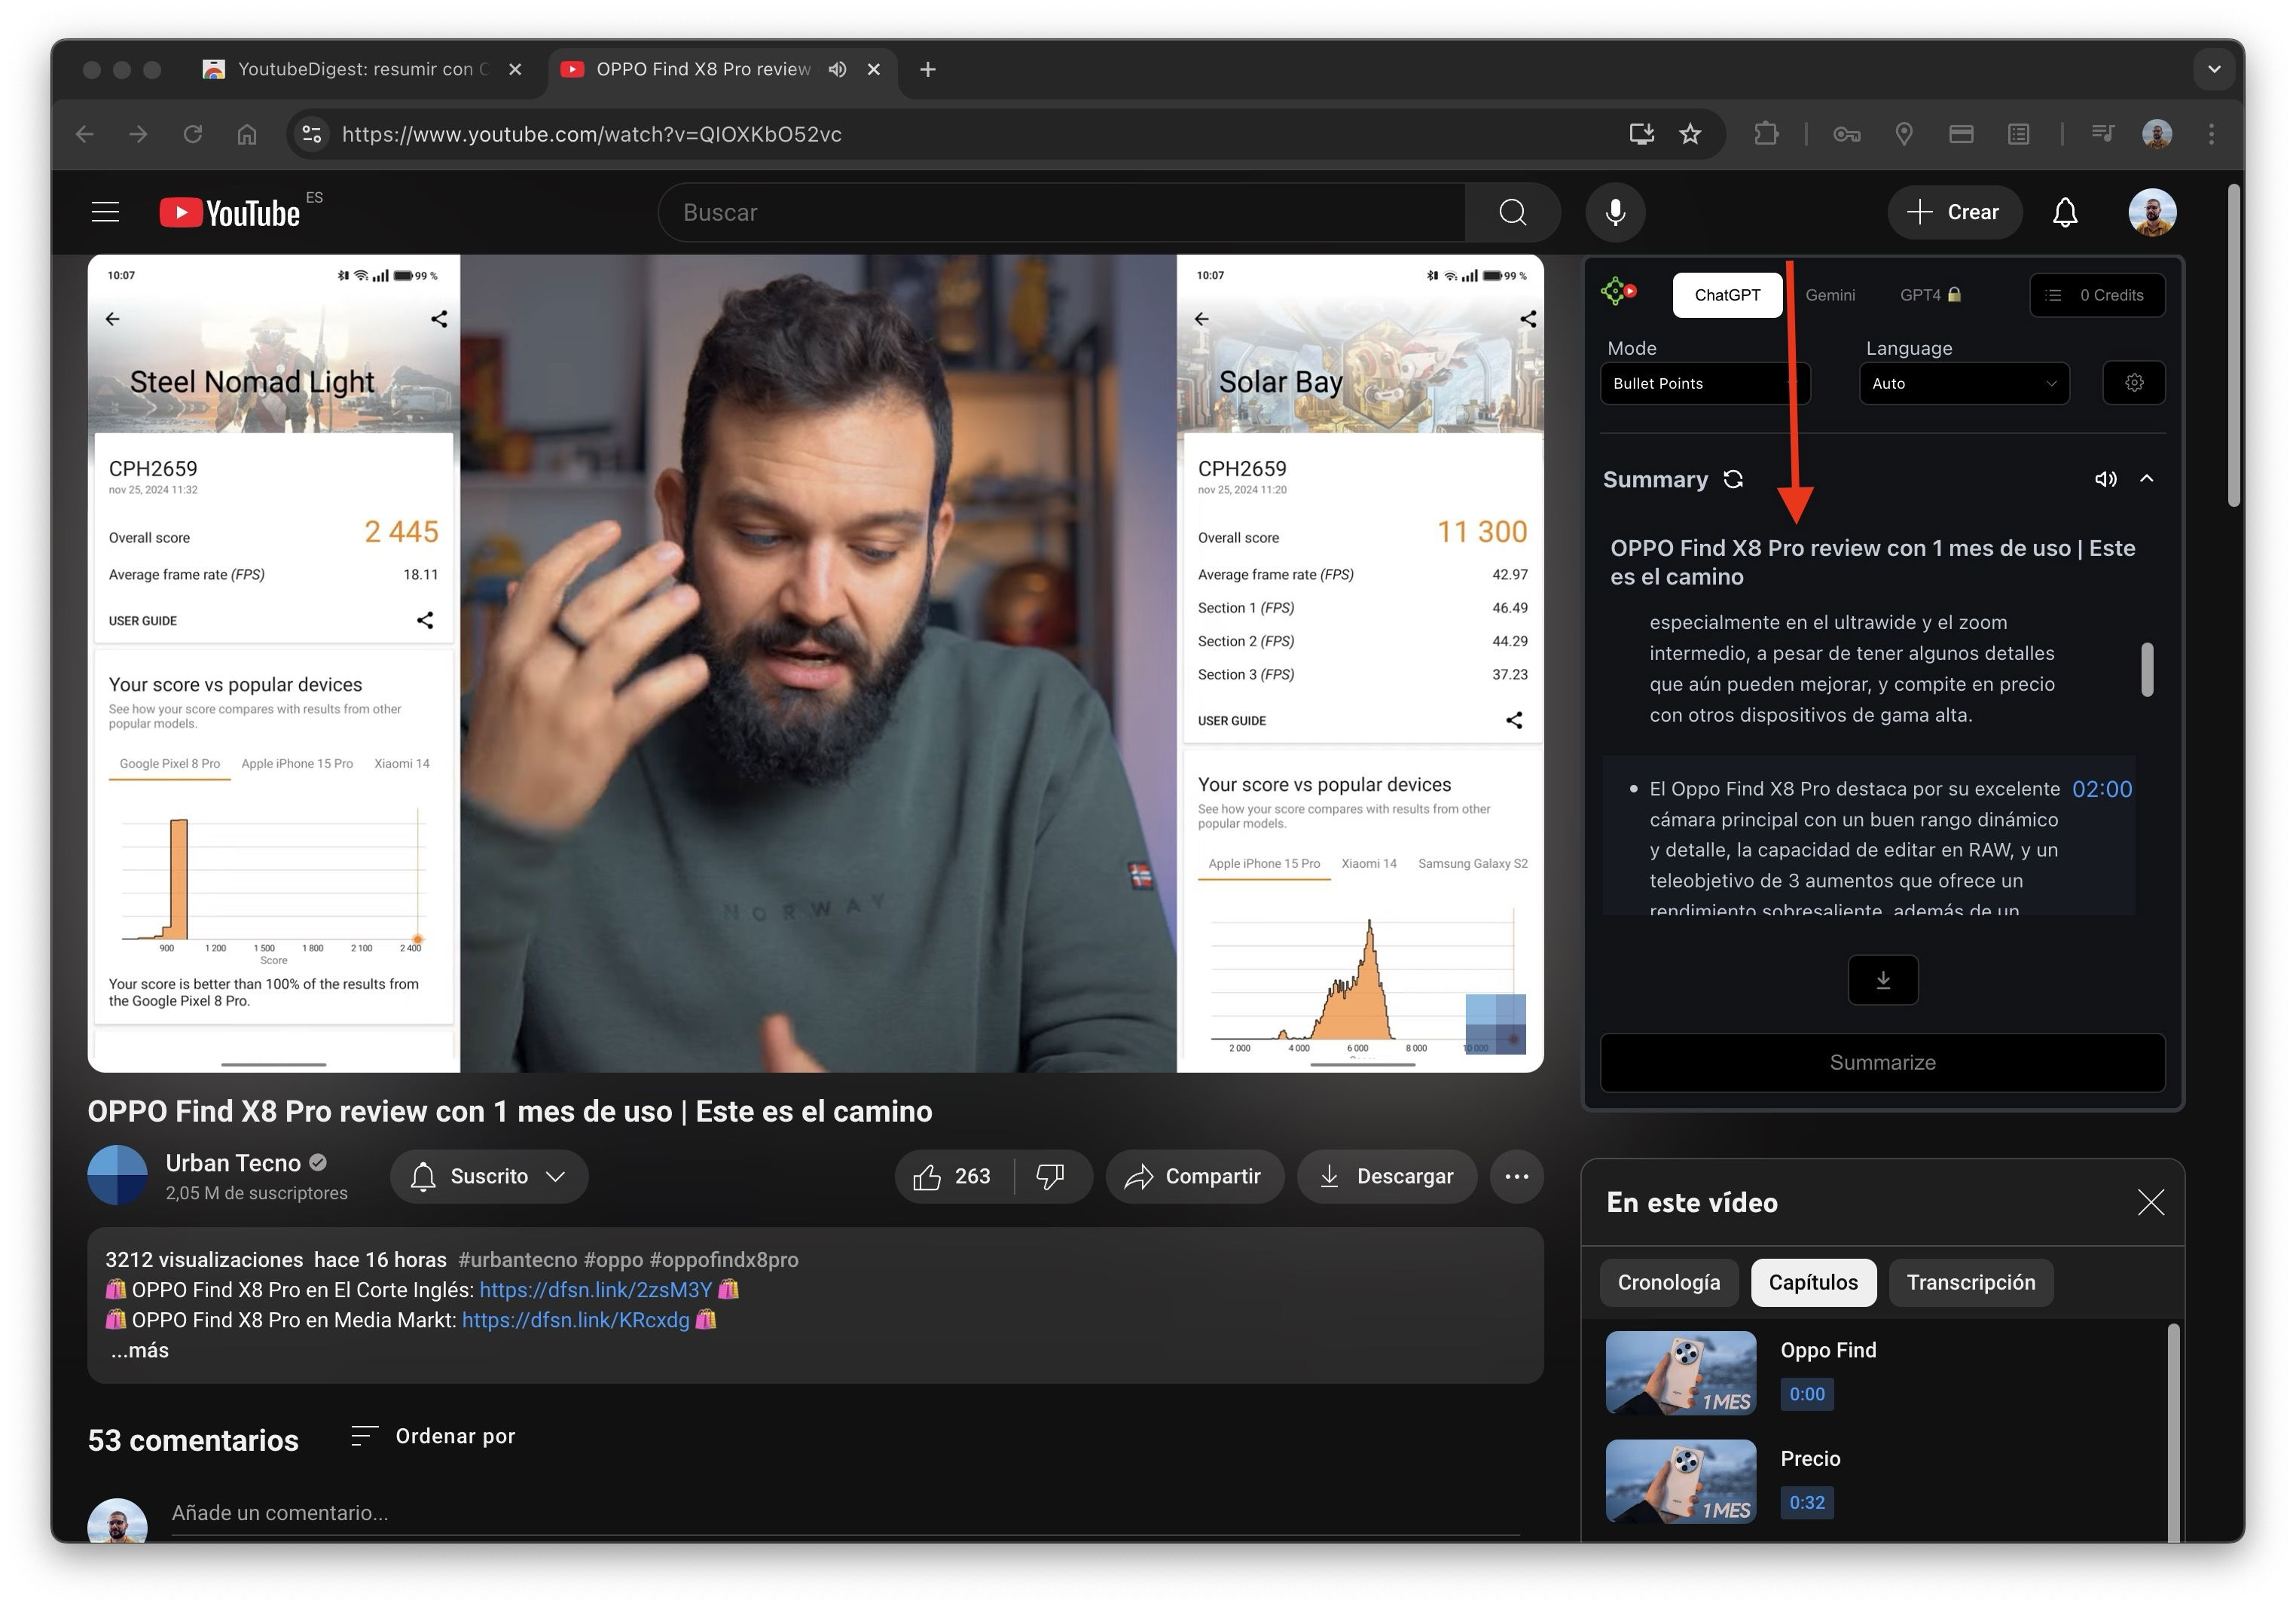The width and height of the screenshot is (2296, 1606).
Task: Reload the page in the browser toolbar
Action: pyautogui.click(x=193, y=134)
